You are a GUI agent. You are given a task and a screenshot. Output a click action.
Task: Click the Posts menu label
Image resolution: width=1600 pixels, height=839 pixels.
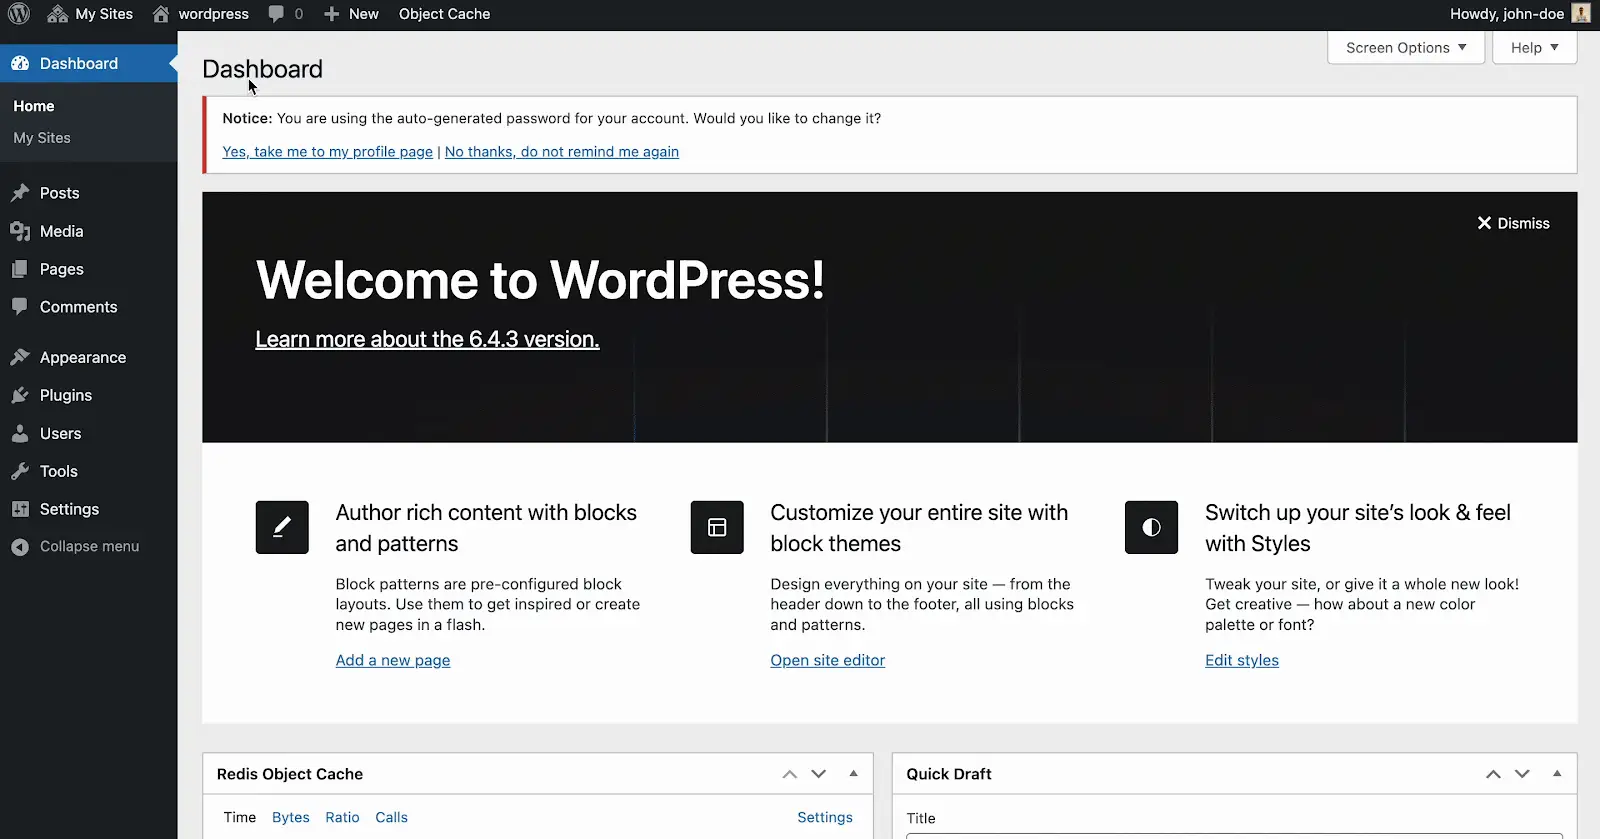point(60,193)
